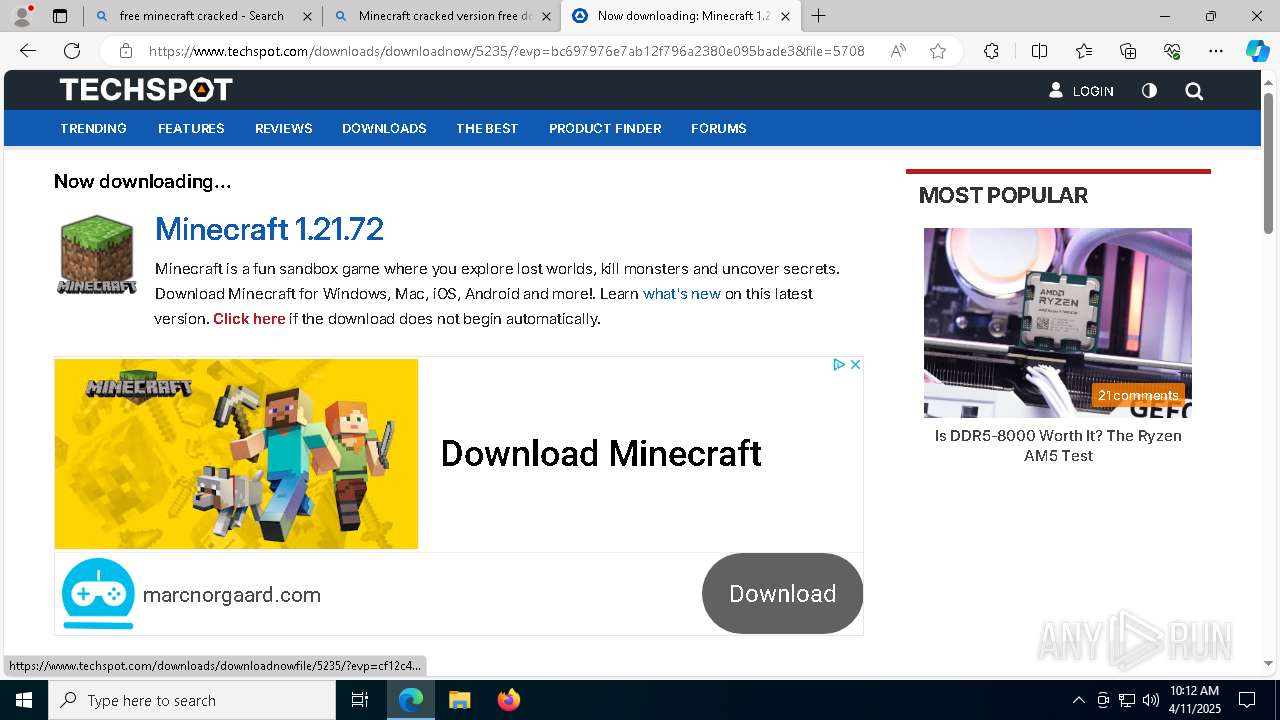This screenshot has height=720, width=1280.
Task: Open 'Is DDR5-8000 Worth It?' article link
Action: tap(1058, 446)
